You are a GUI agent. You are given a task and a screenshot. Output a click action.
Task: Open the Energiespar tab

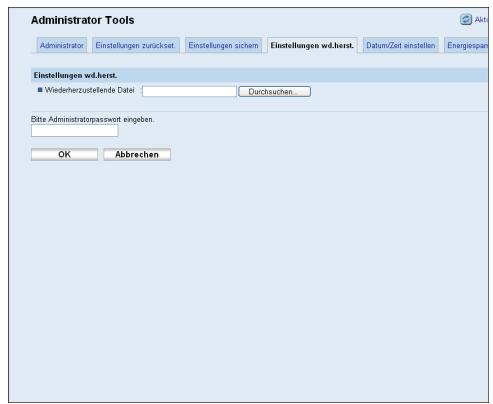point(466,45)
